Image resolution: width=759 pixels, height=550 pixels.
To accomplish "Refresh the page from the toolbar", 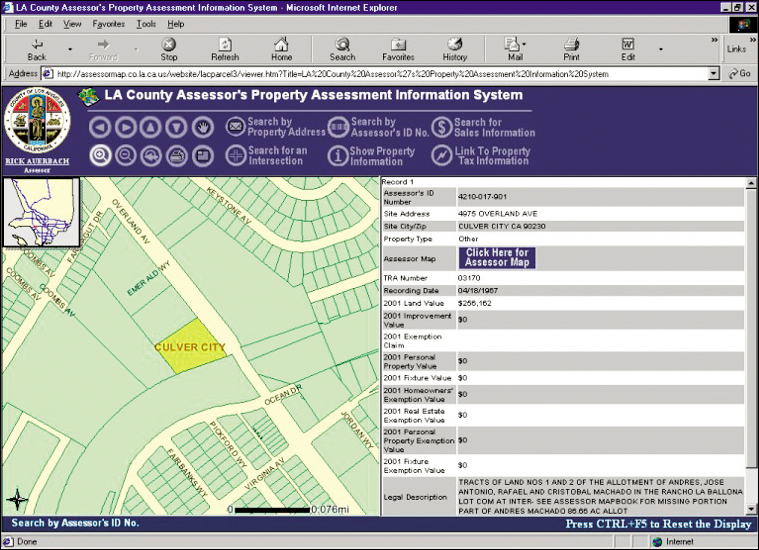I will (x=225, y=49).
